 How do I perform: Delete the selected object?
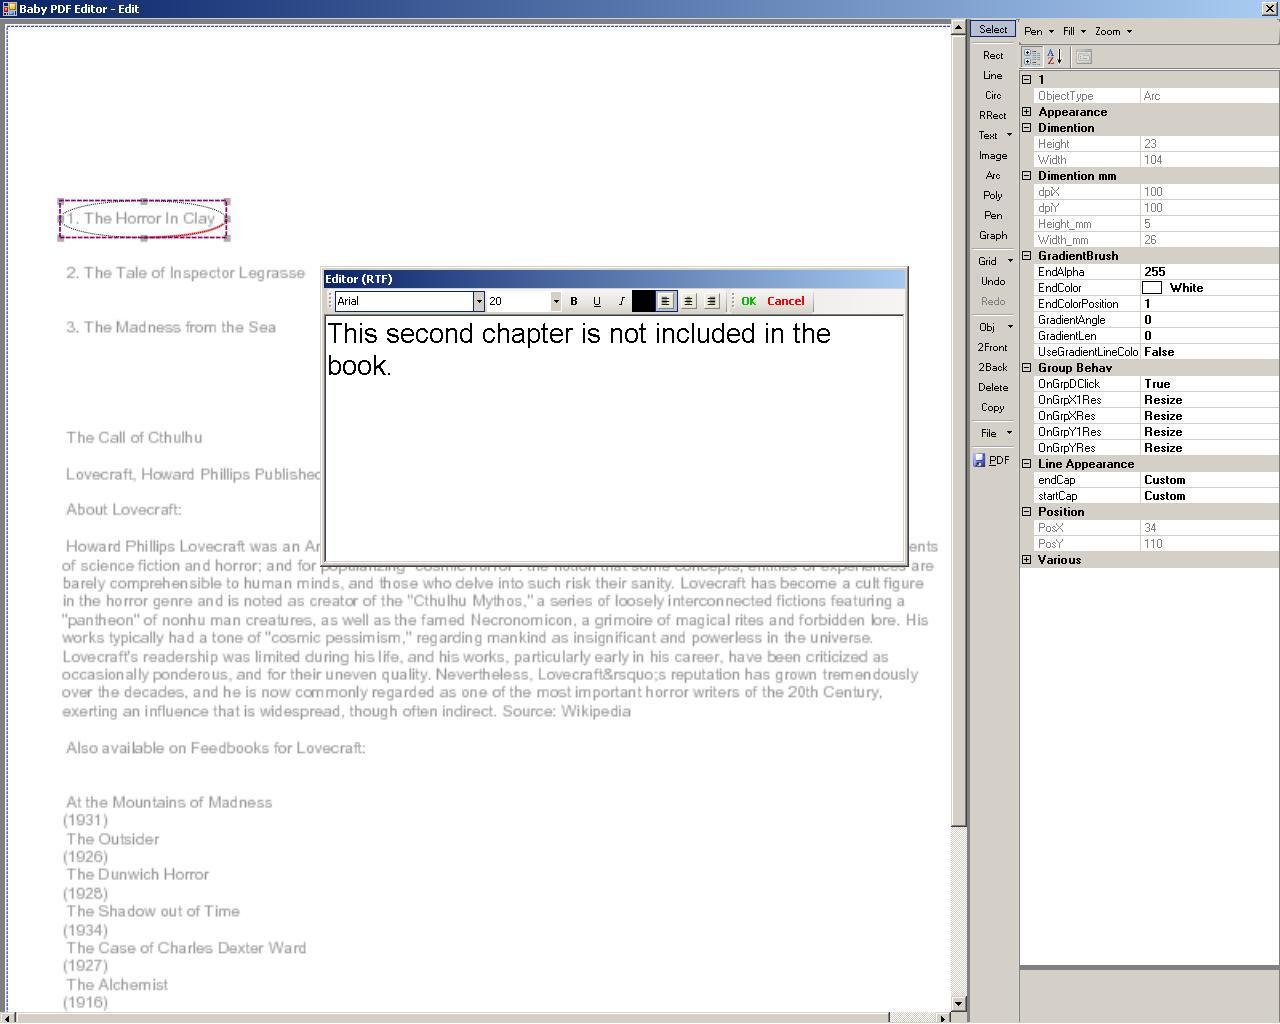pos(993,388)
